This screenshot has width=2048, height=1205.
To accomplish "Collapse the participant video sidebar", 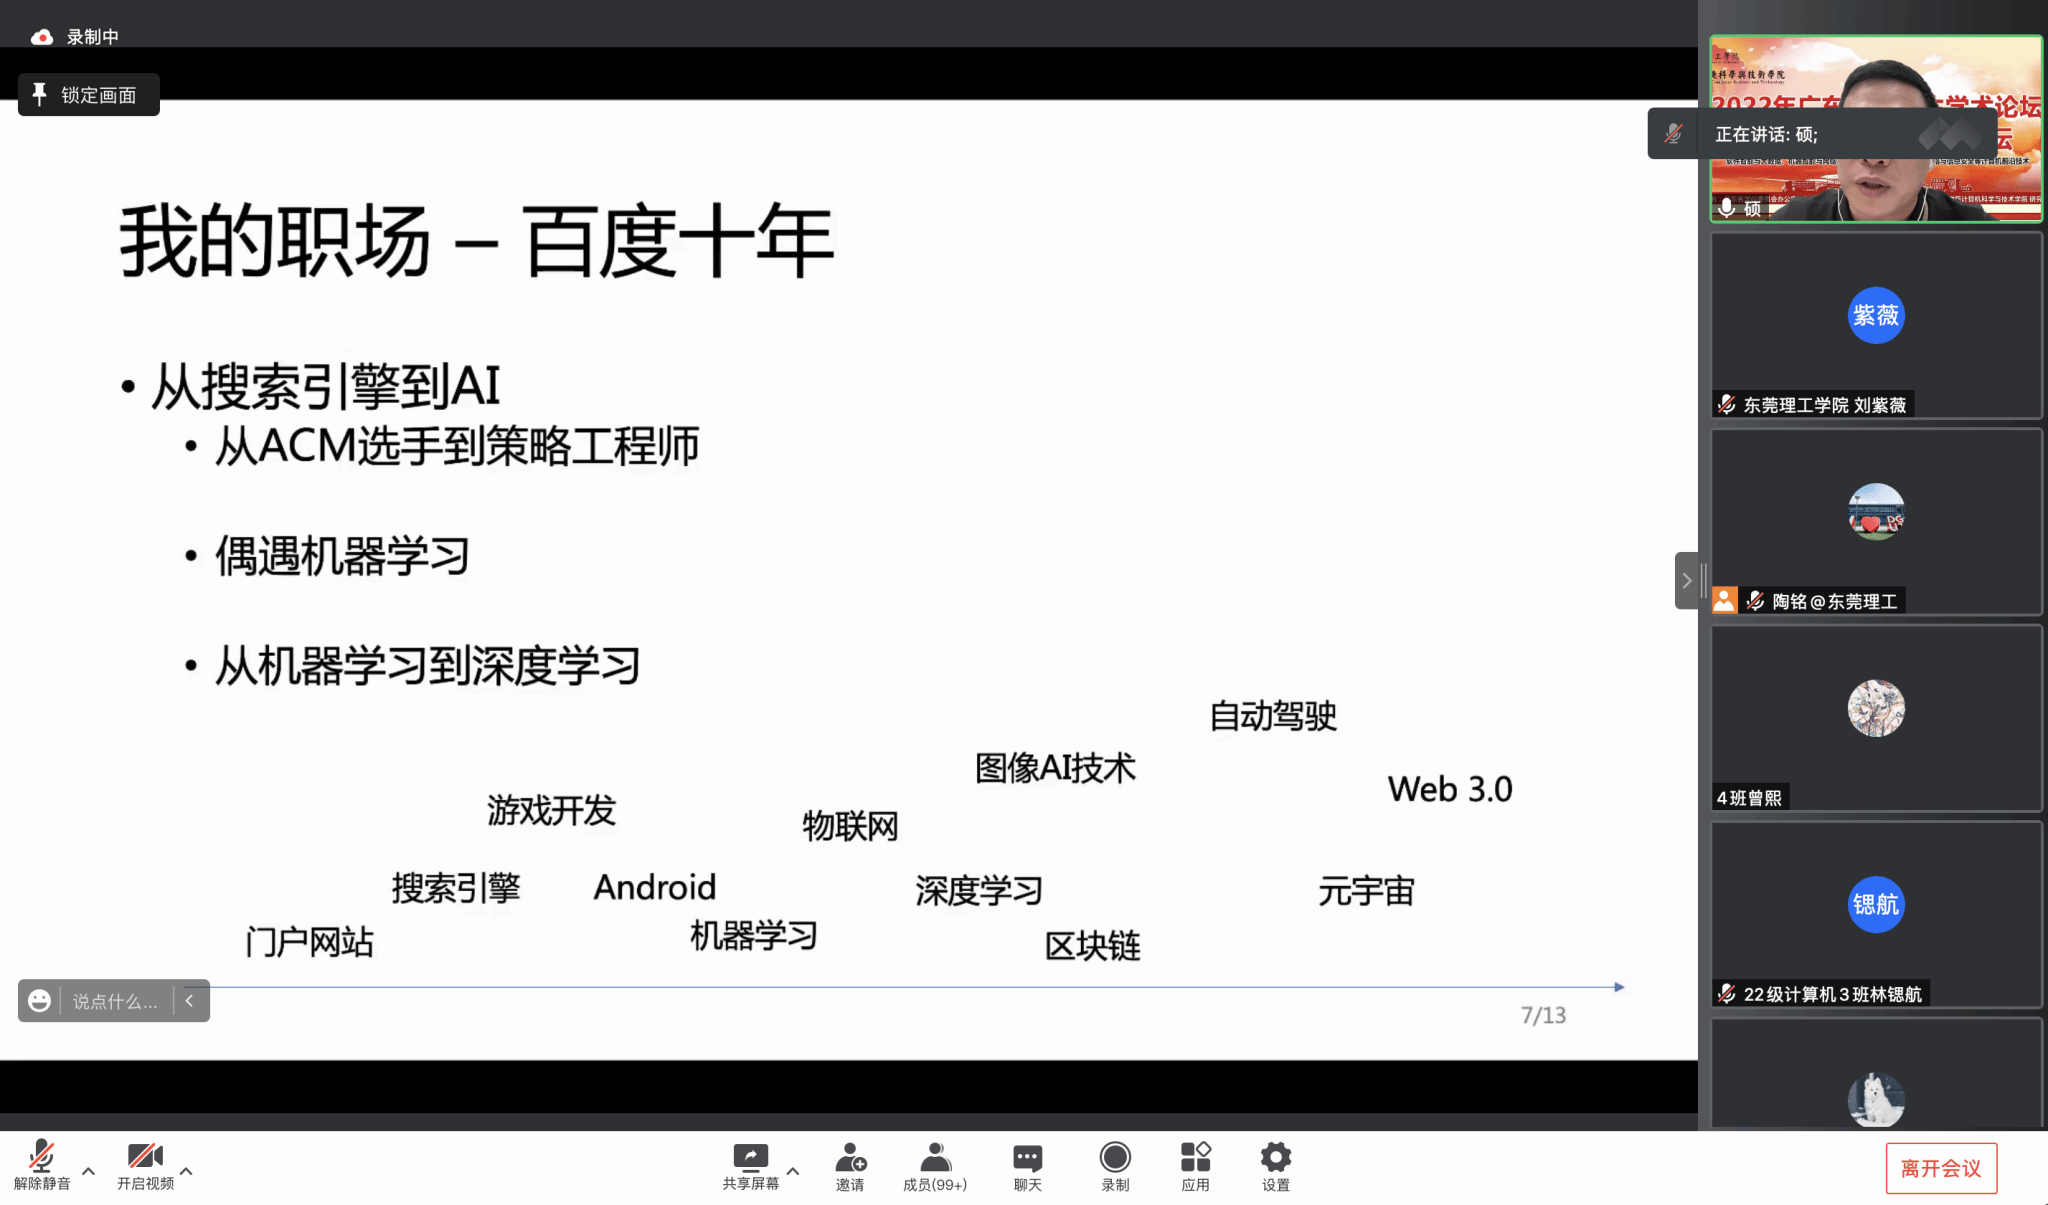I will [x=1686, y=580].
